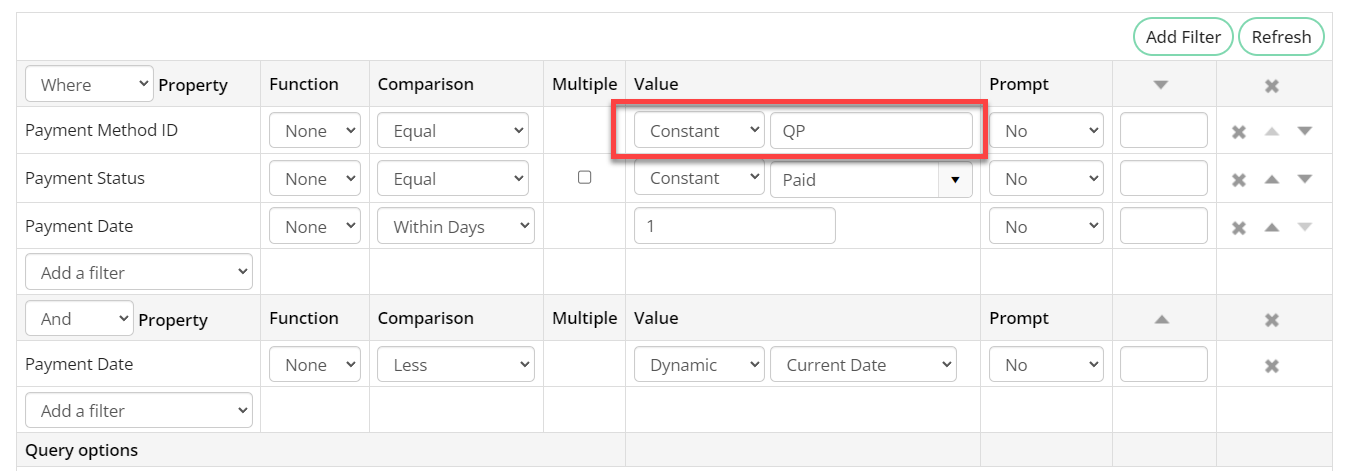The image size is (1347, 471).
Task: Expand the Paid value combo box arrow
Action: pyautogui.click(x=954, y=180)
